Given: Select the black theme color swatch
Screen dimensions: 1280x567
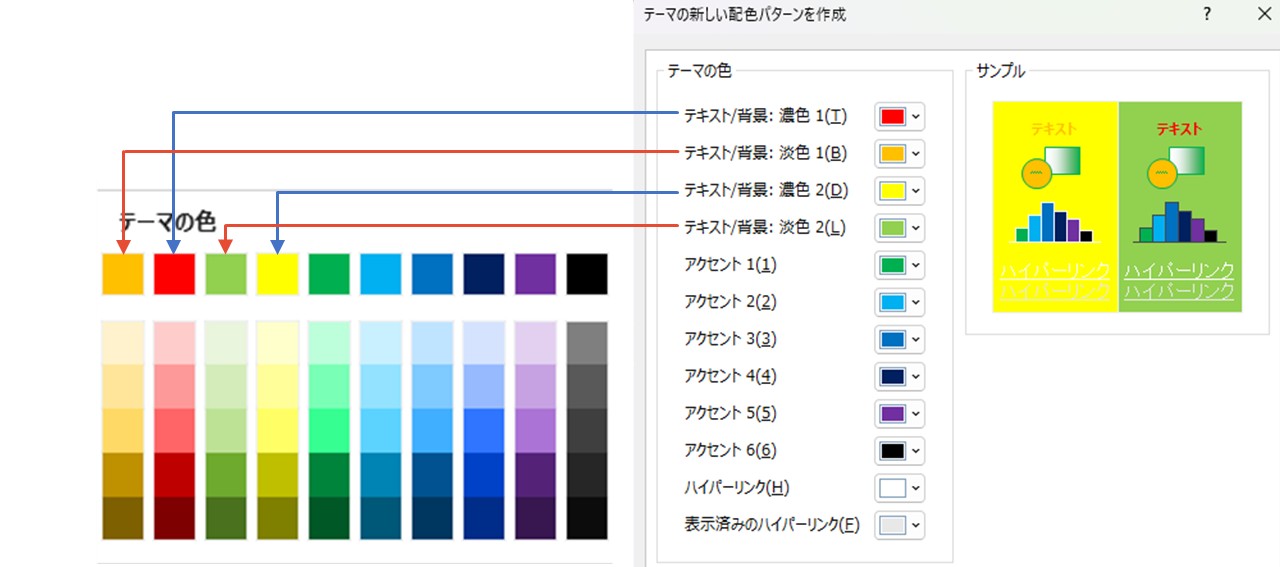Looking at the screenshot, I should pyautogui.click(x=587, y=274).
